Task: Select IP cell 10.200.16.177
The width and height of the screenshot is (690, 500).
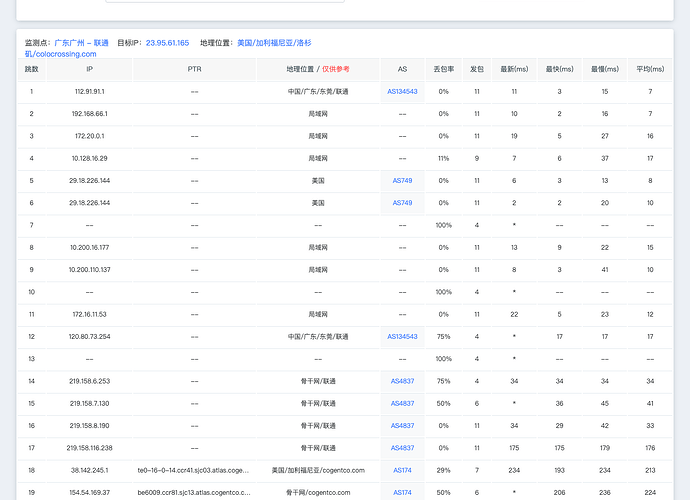Action: pos(89,247)
